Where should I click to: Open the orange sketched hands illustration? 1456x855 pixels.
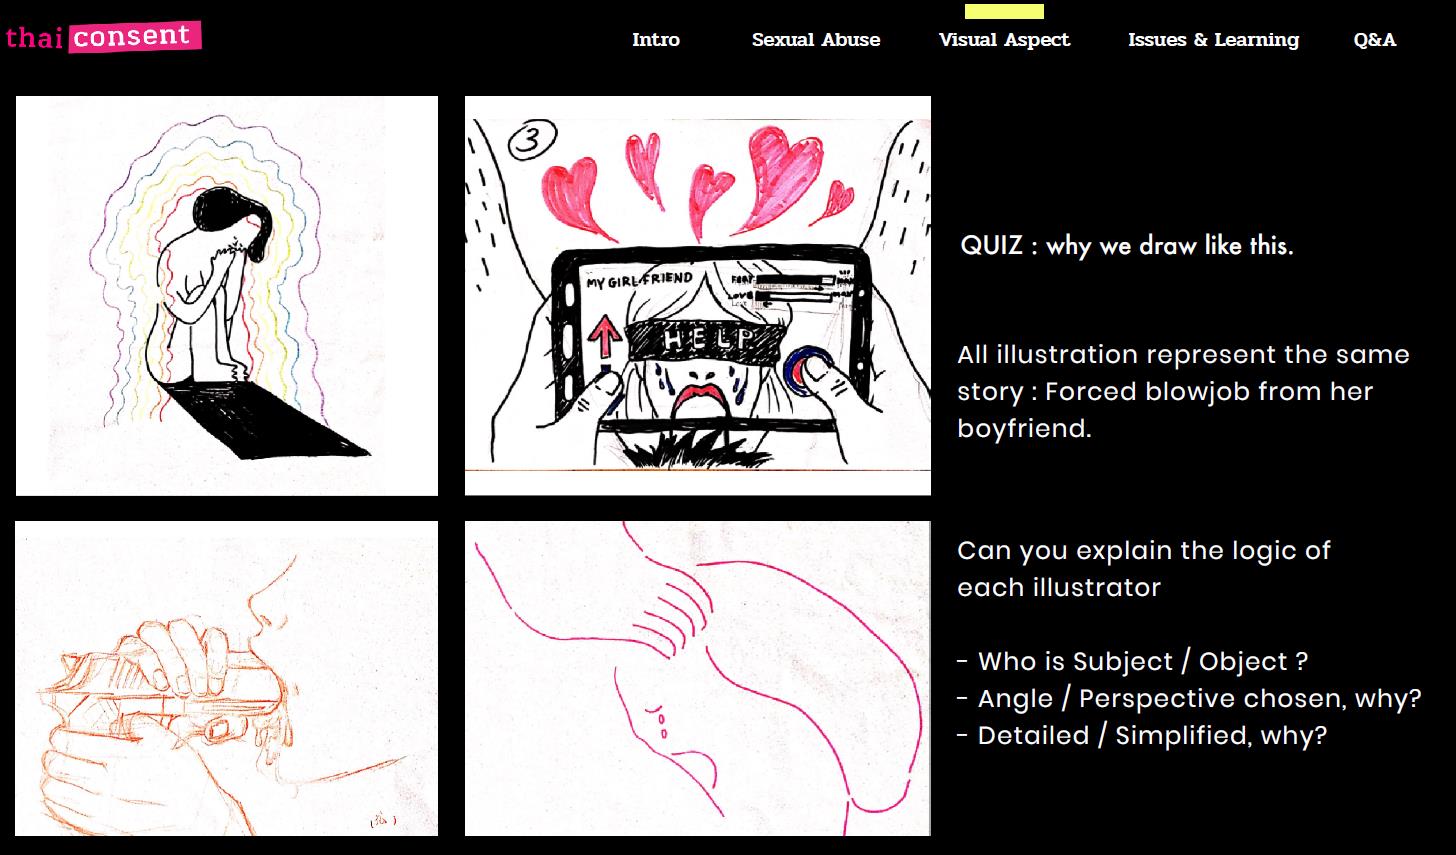pos(227,678)
